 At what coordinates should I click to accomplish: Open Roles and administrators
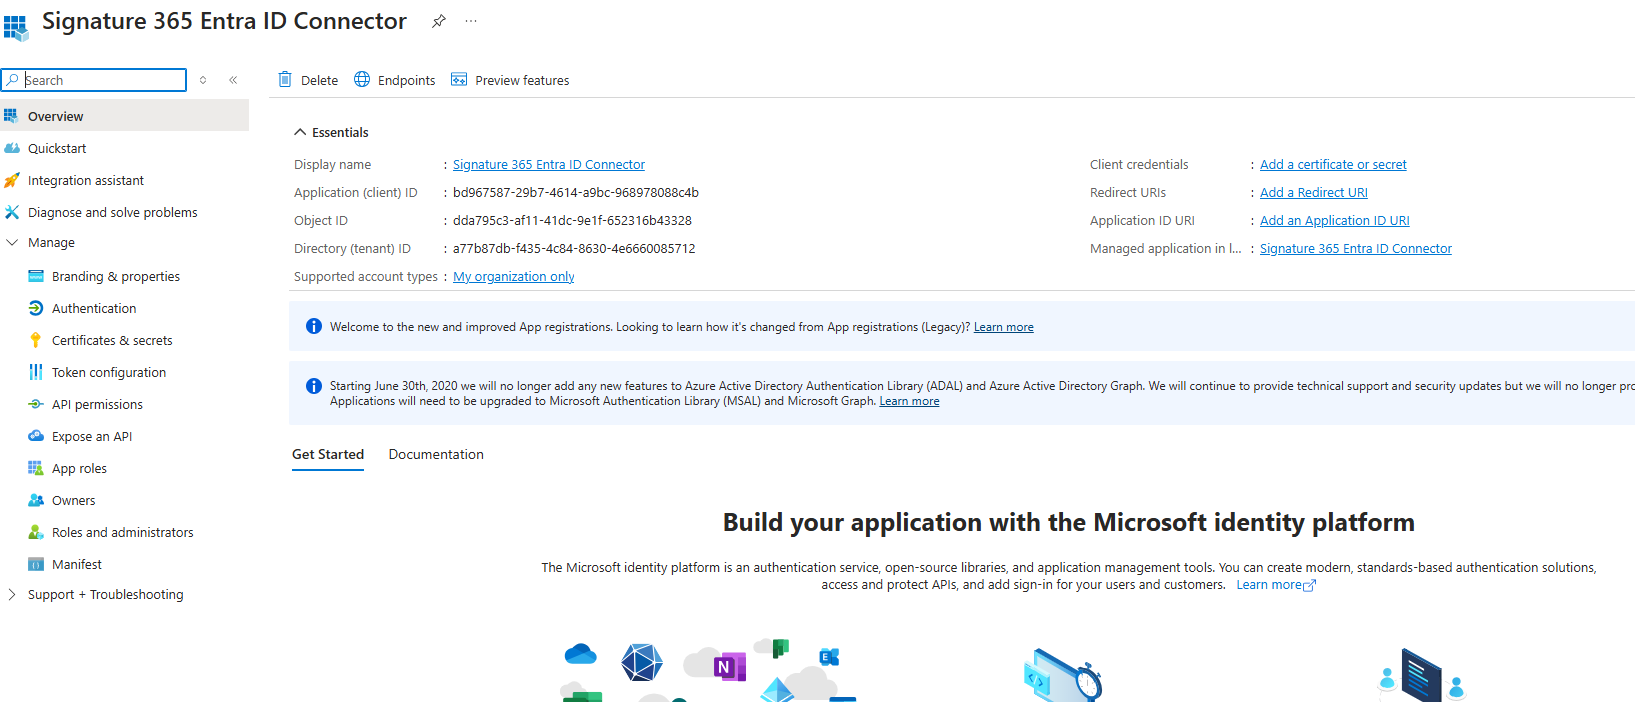124,532
